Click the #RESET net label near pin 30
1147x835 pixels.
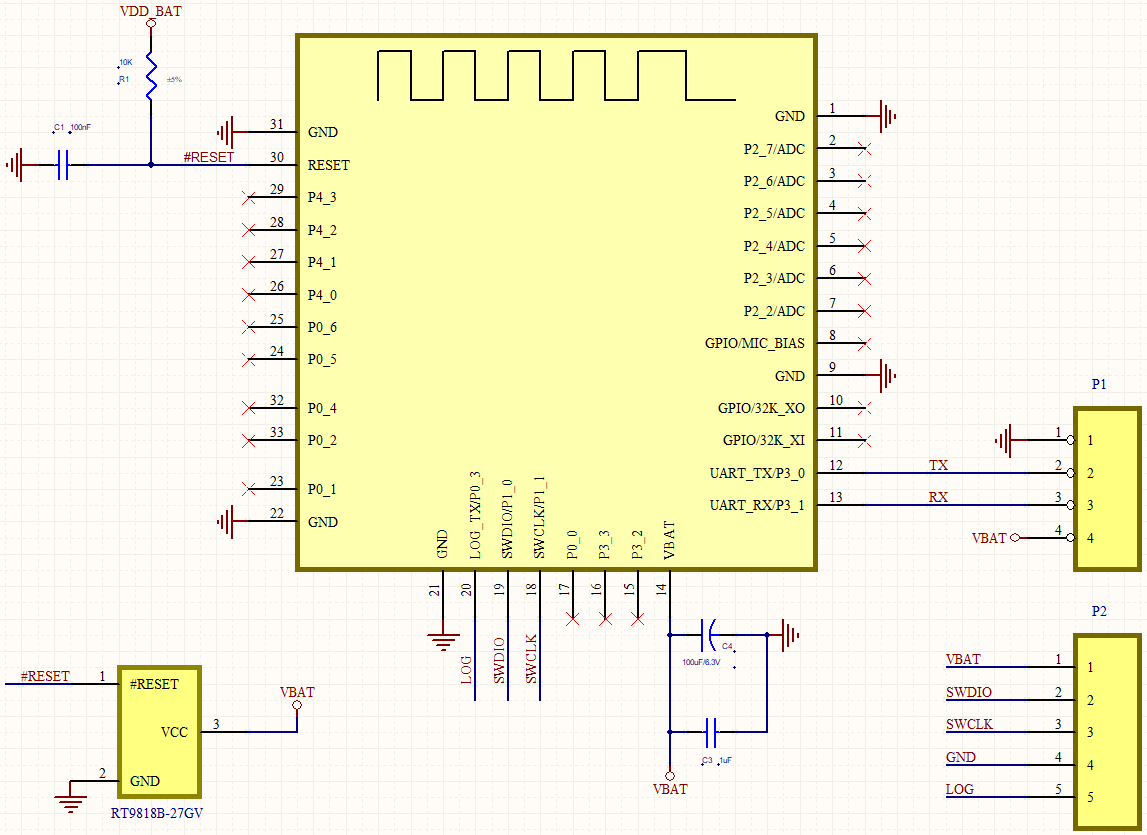point(209,157)
